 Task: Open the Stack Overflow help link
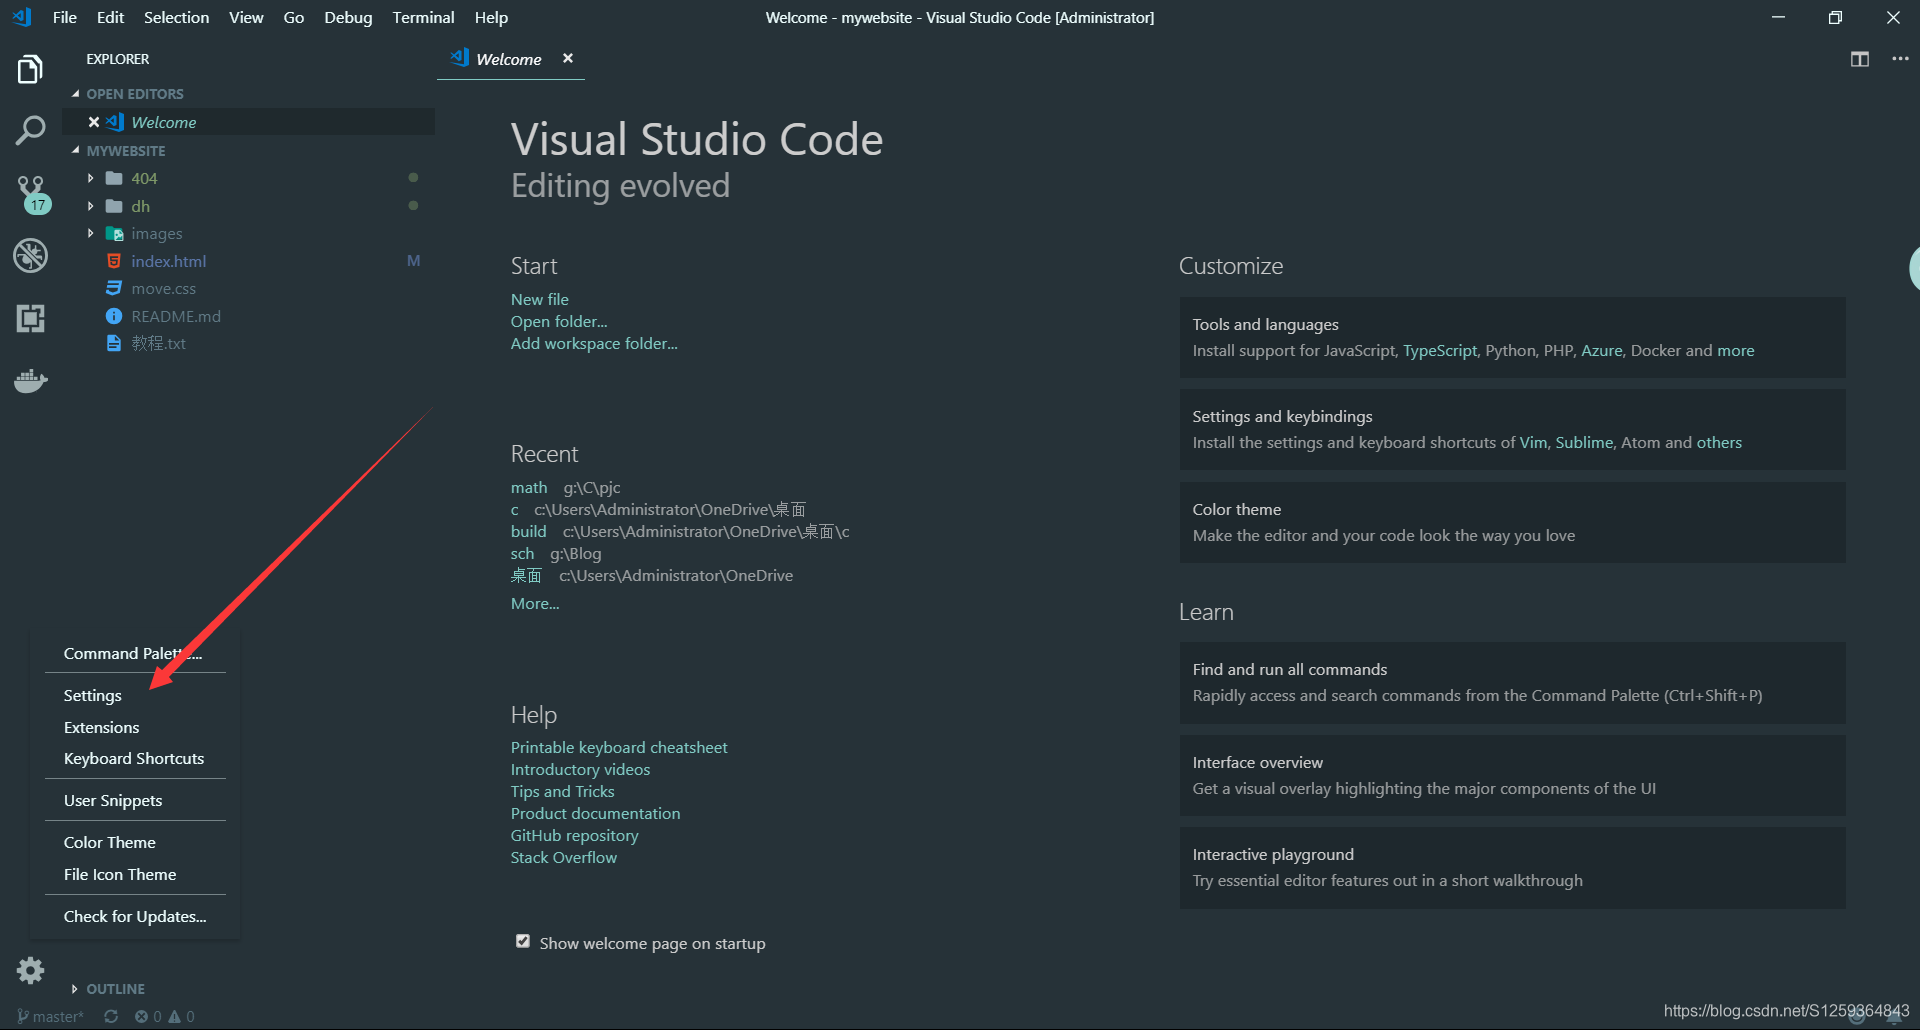[x=564, y=857]
